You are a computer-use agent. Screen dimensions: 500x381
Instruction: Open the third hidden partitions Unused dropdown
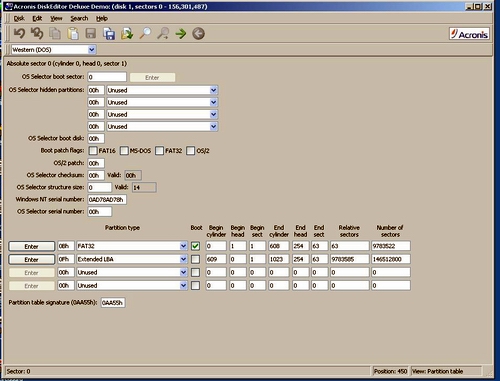(214, 114)
